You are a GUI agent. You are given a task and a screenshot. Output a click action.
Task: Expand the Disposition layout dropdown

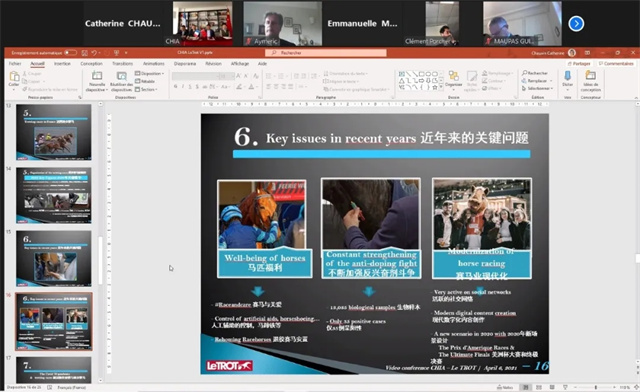point(149,74)
